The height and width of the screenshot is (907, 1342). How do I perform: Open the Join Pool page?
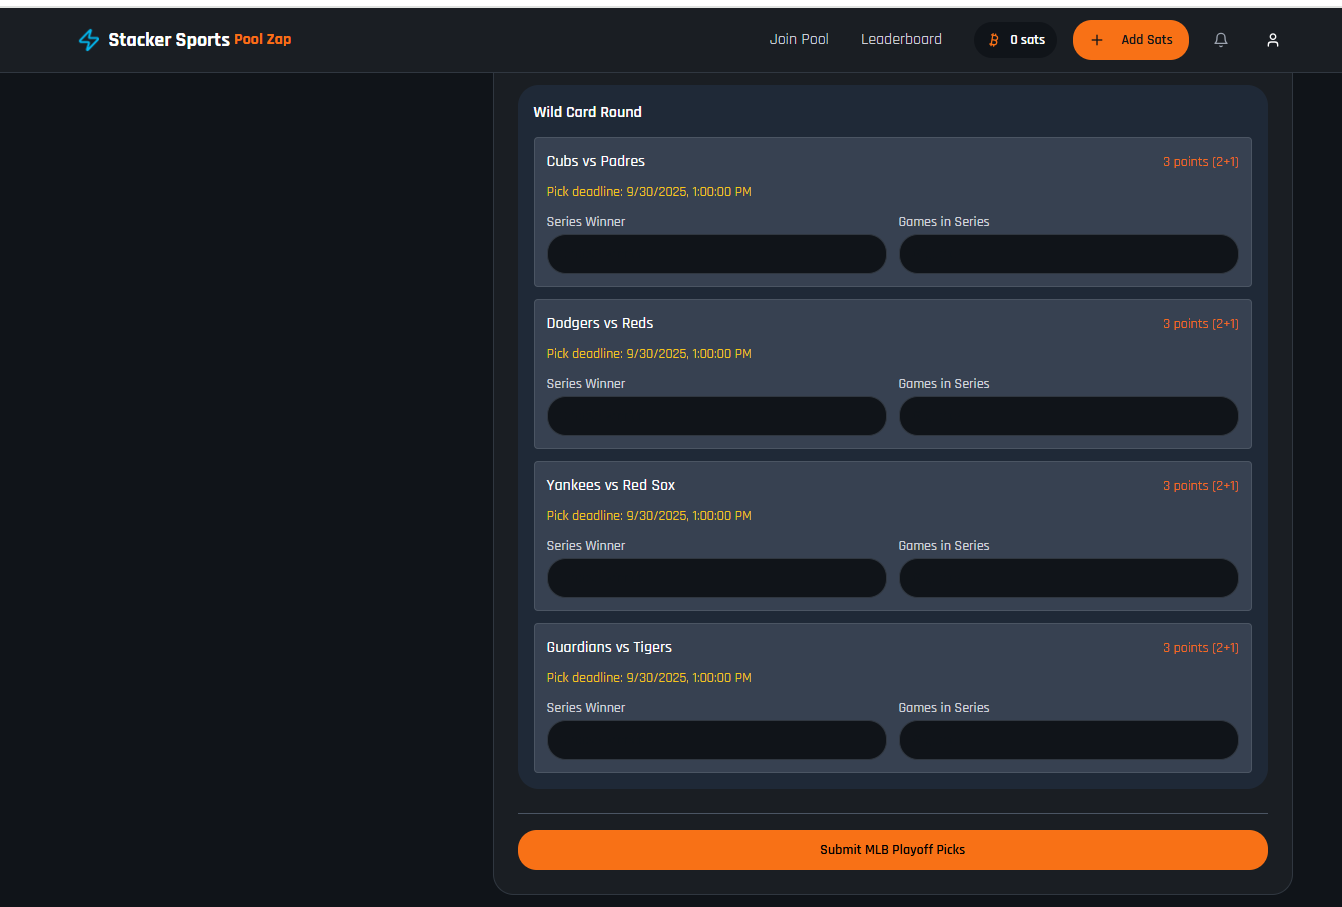tap(799, 40)
